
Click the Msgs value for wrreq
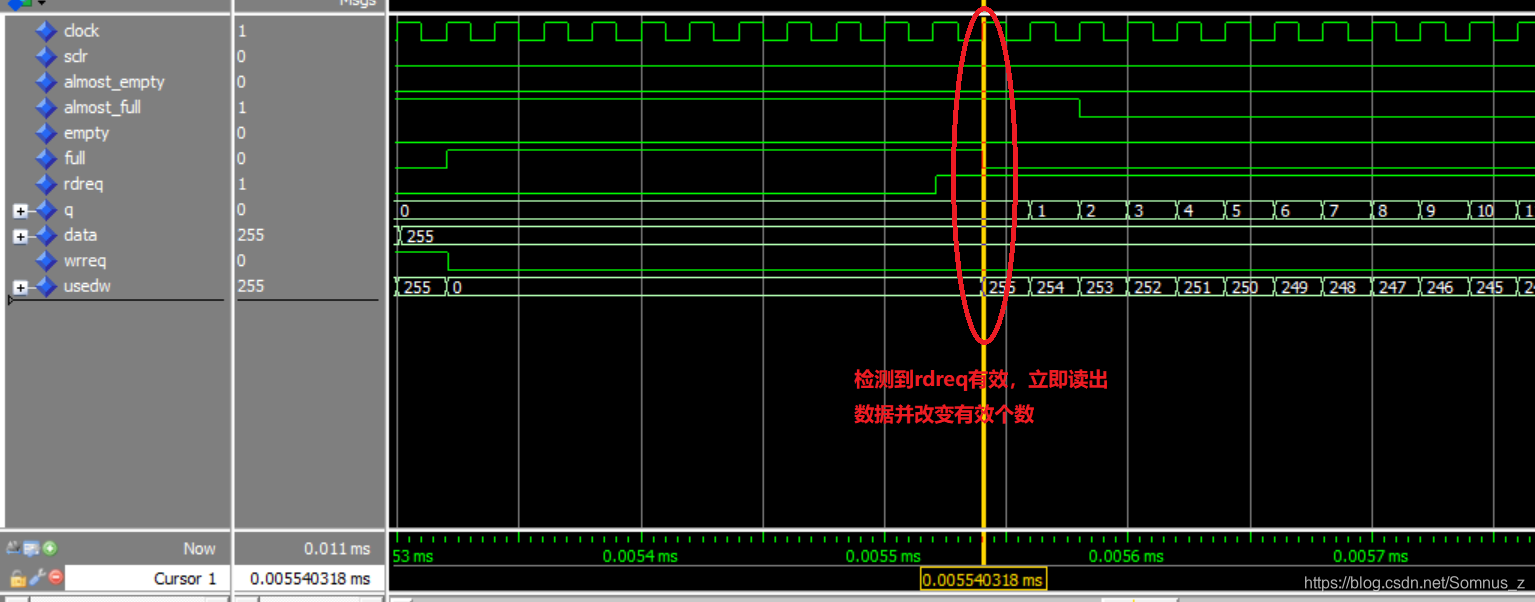(242, 261)
